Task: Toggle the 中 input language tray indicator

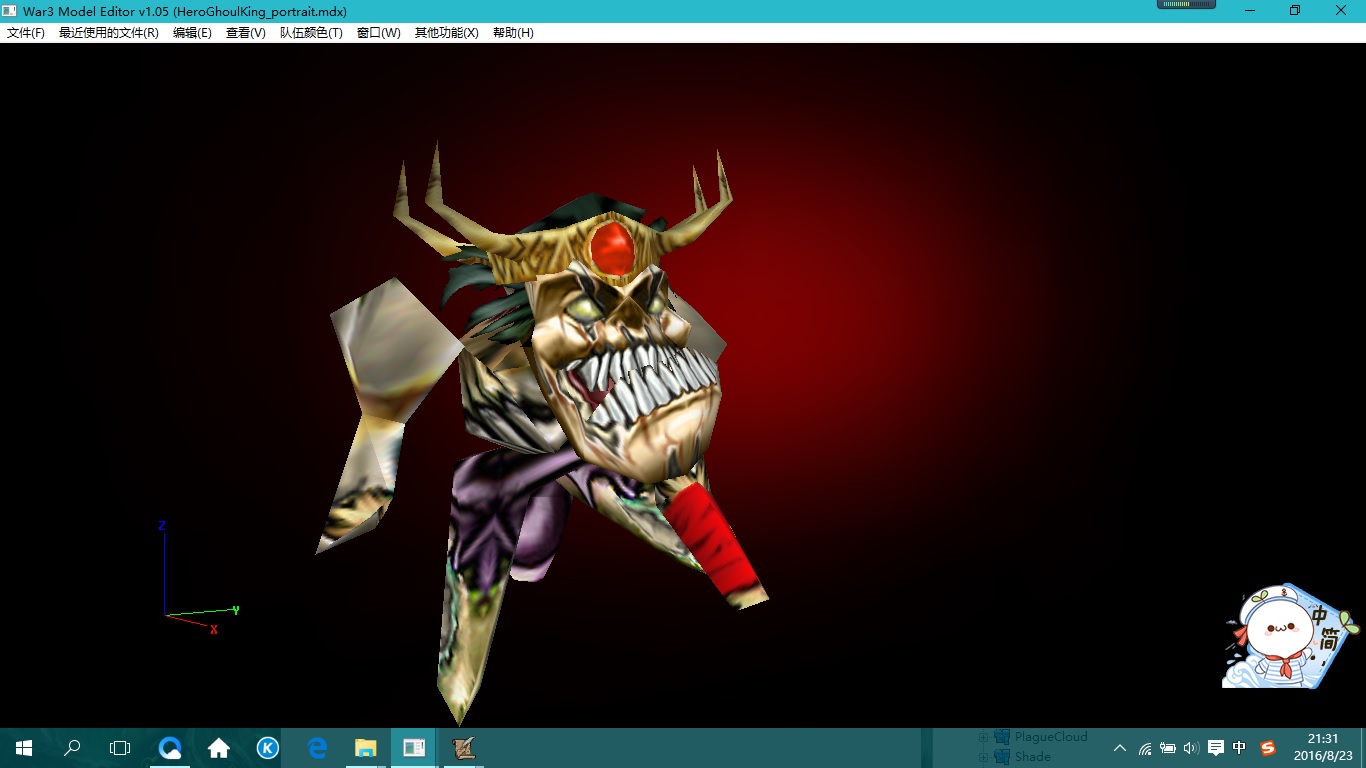Action: pyautogui.click(x=1240, y=748)
